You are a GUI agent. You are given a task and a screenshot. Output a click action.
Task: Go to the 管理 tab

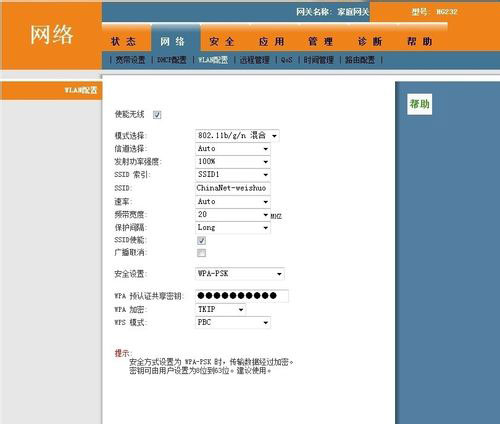(x=320, y=42)
